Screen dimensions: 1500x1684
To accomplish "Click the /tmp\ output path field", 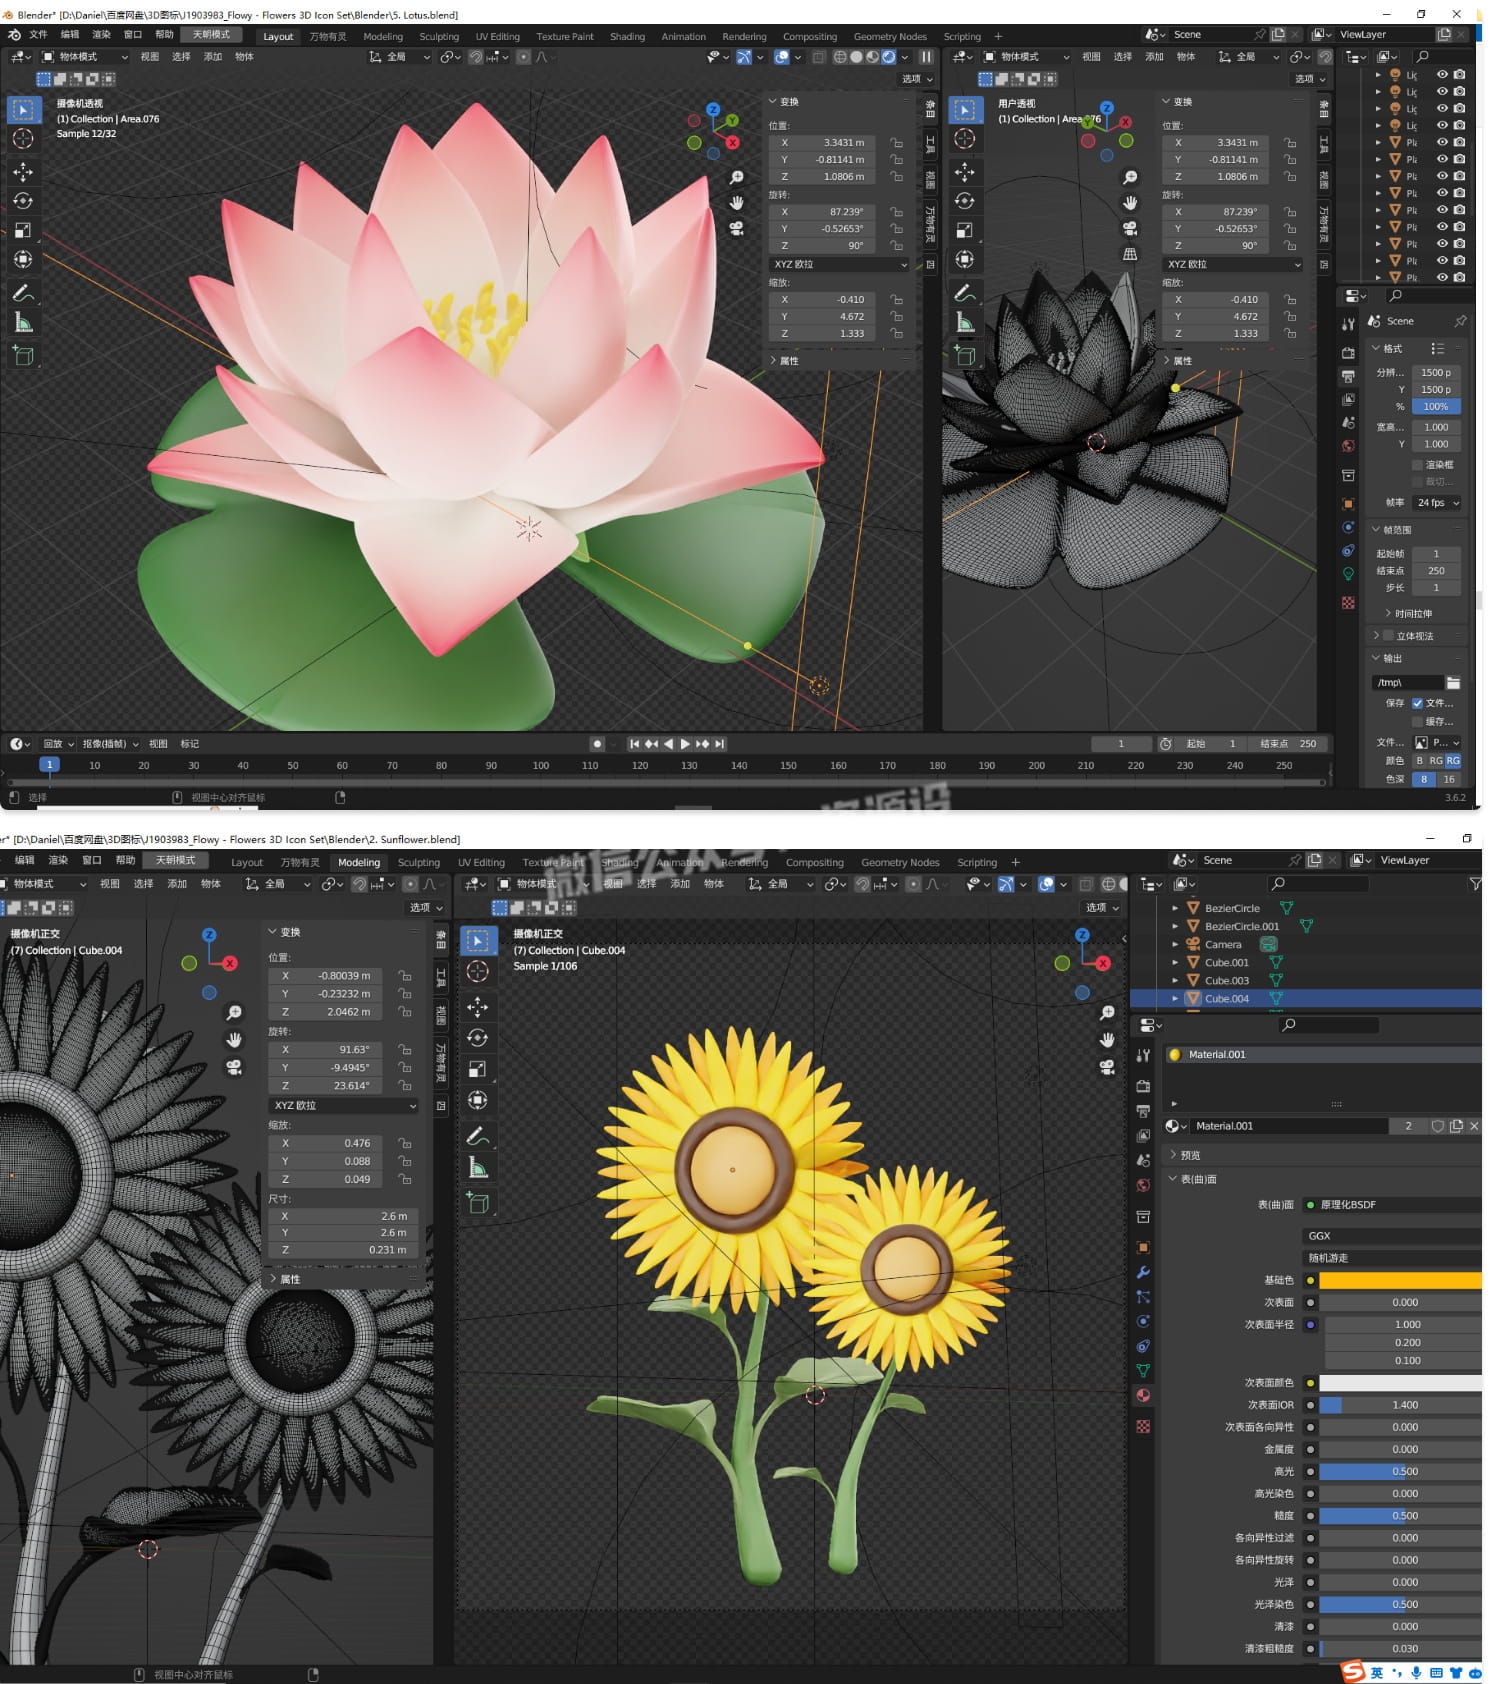I will [1407, 683].
